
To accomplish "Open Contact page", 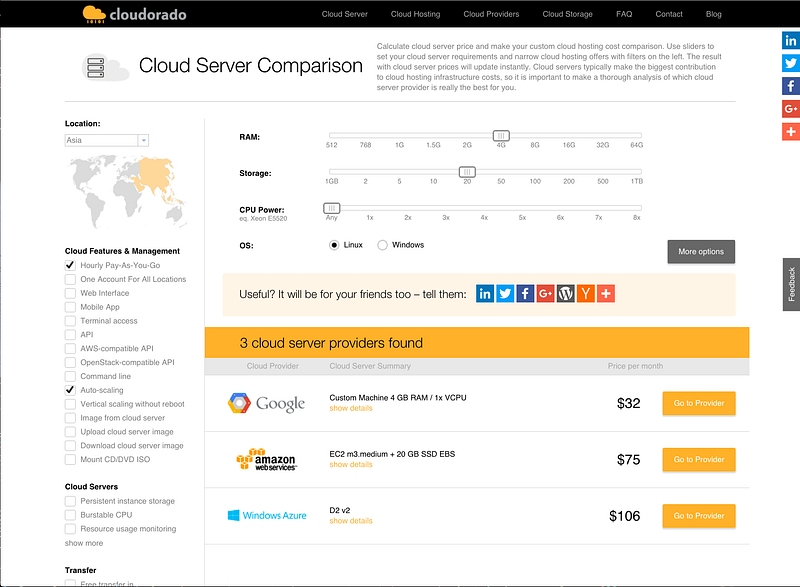I will tap(669, 14).
